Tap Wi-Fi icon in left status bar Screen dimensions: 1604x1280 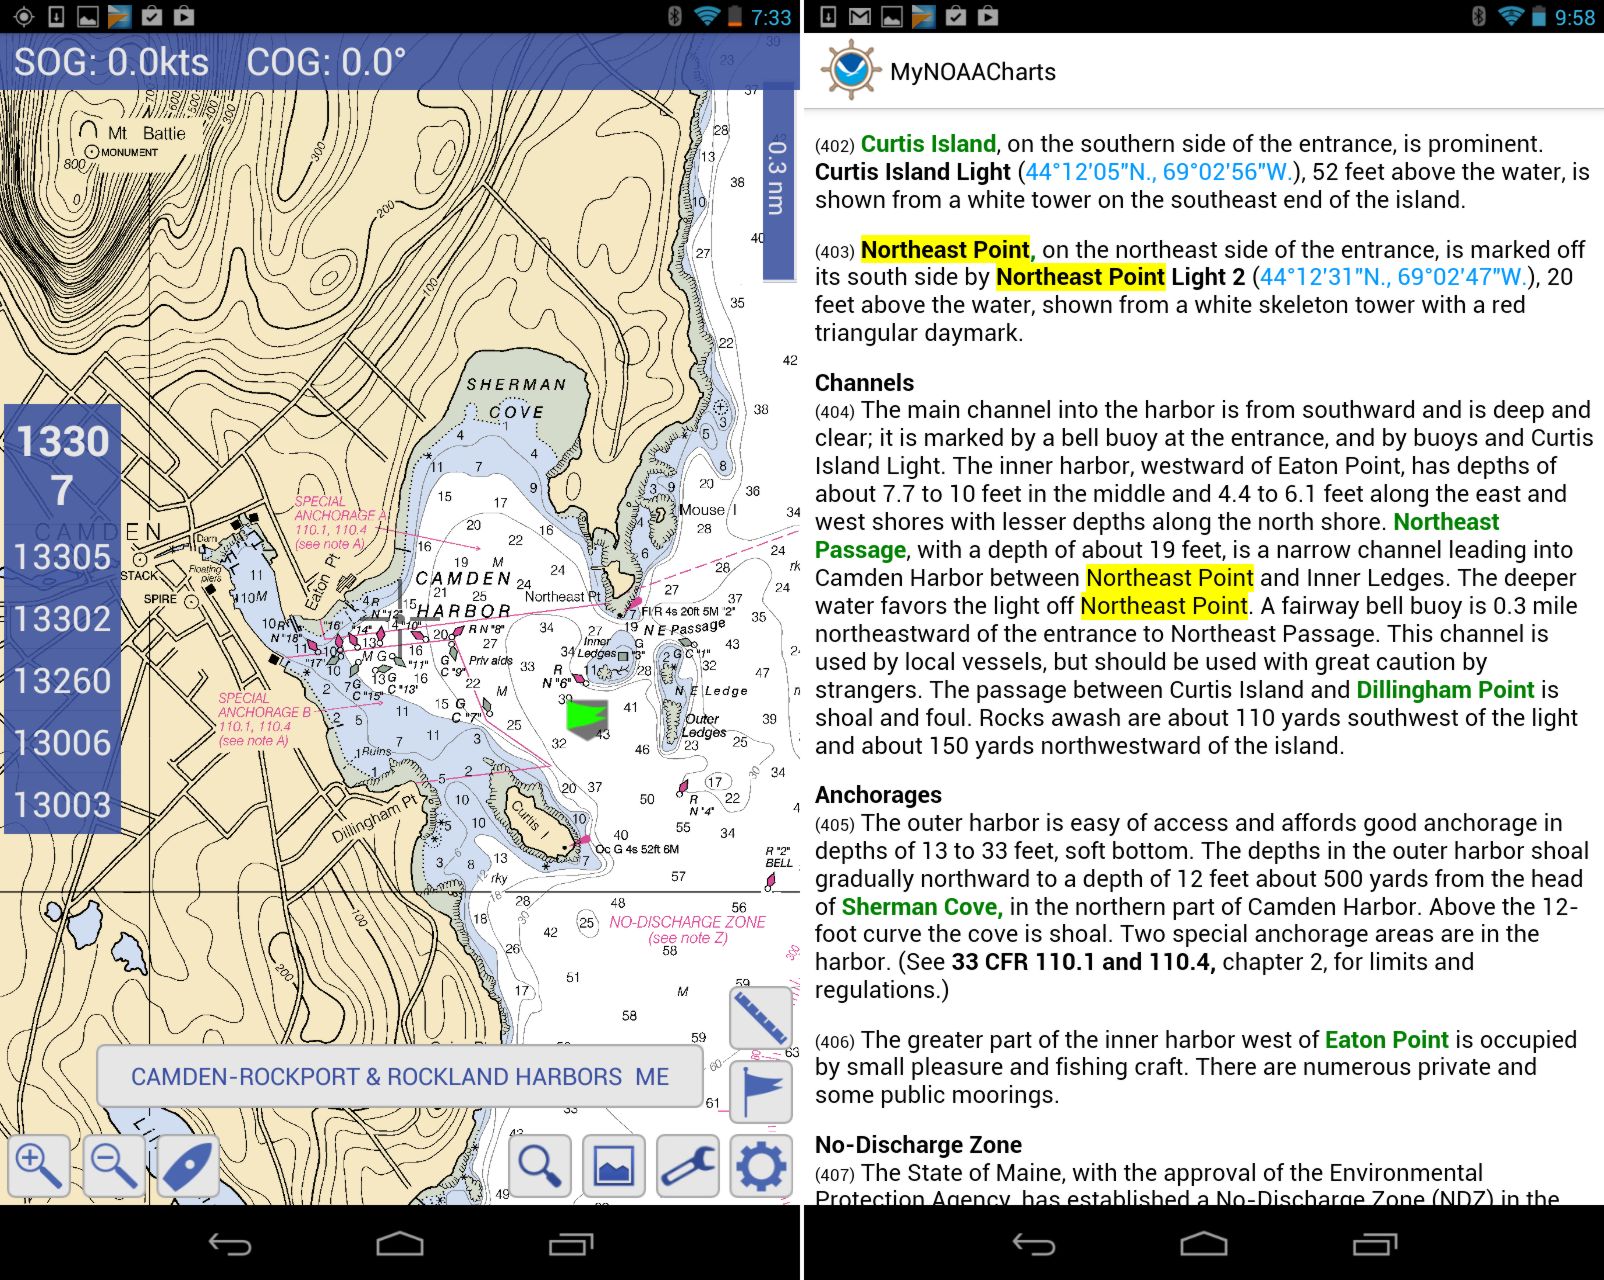tap(707, 16)
